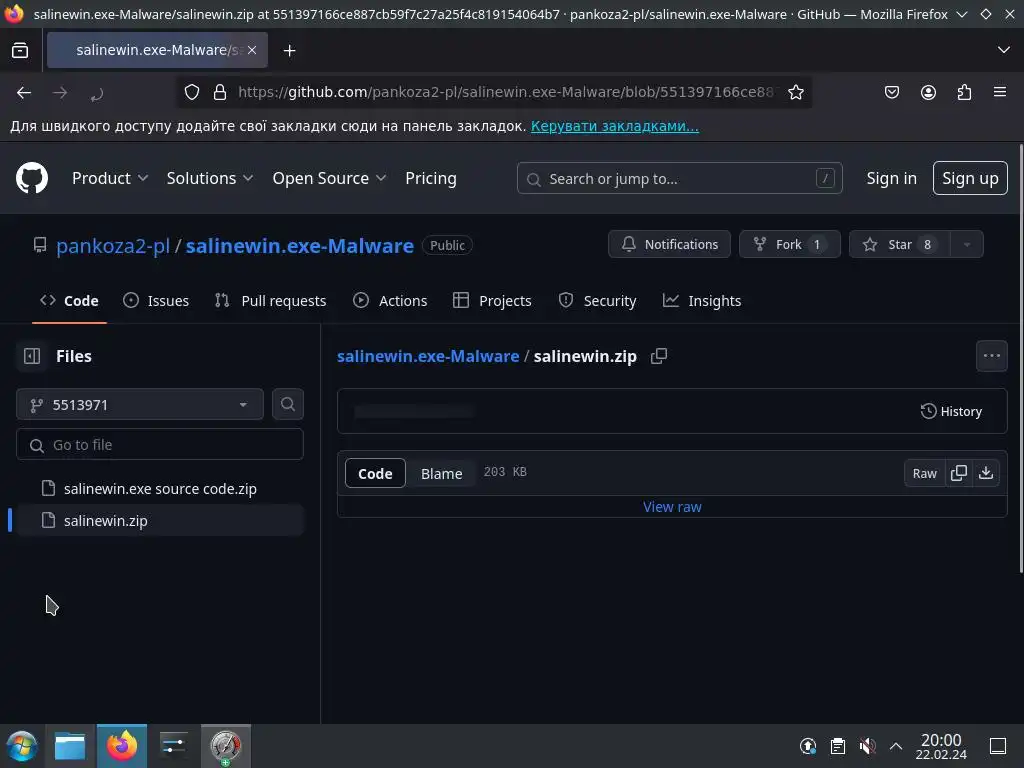
Task: Click the View raw link
Action: (x=672, y=507)
